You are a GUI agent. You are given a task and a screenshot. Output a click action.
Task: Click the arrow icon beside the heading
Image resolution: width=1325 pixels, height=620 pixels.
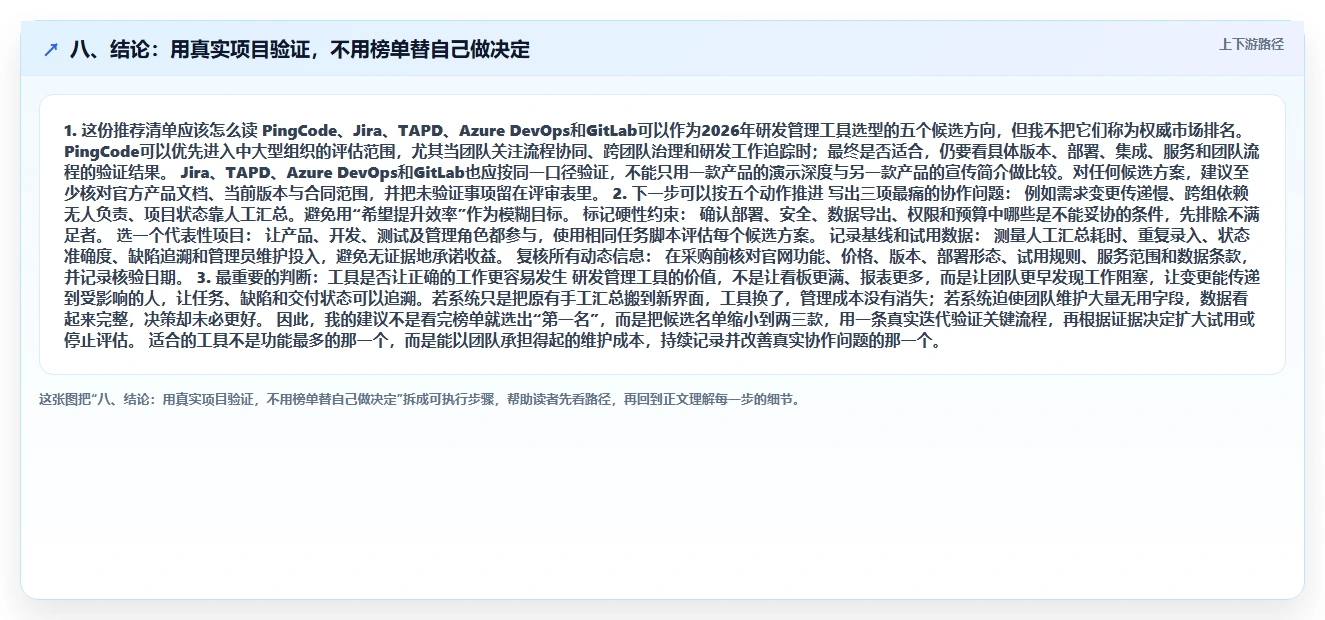pos(51,50)
